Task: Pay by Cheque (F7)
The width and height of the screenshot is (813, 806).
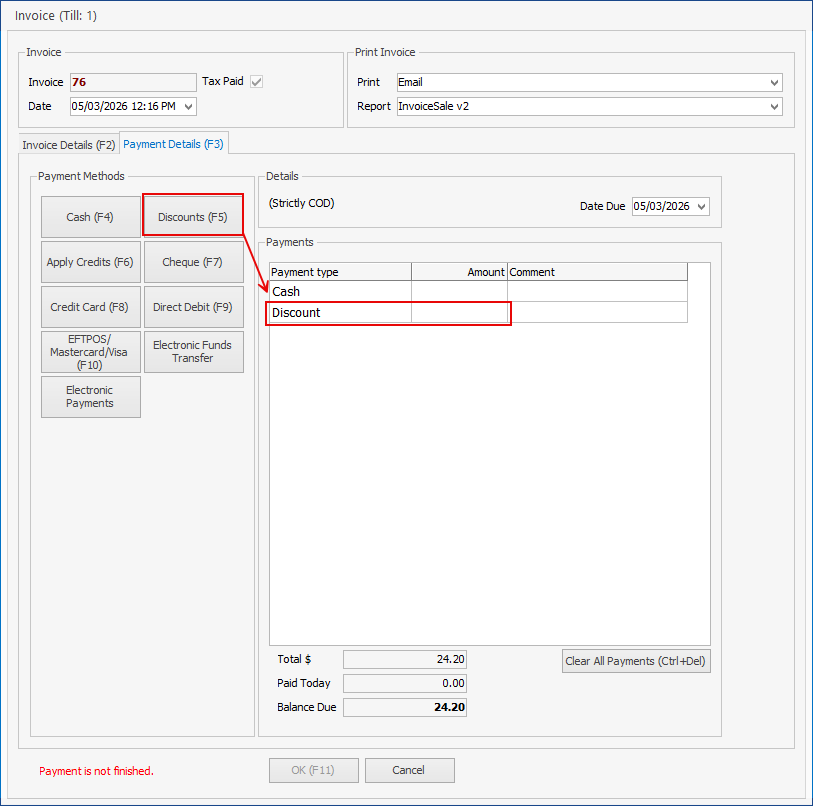Action: tap(193, 262)
